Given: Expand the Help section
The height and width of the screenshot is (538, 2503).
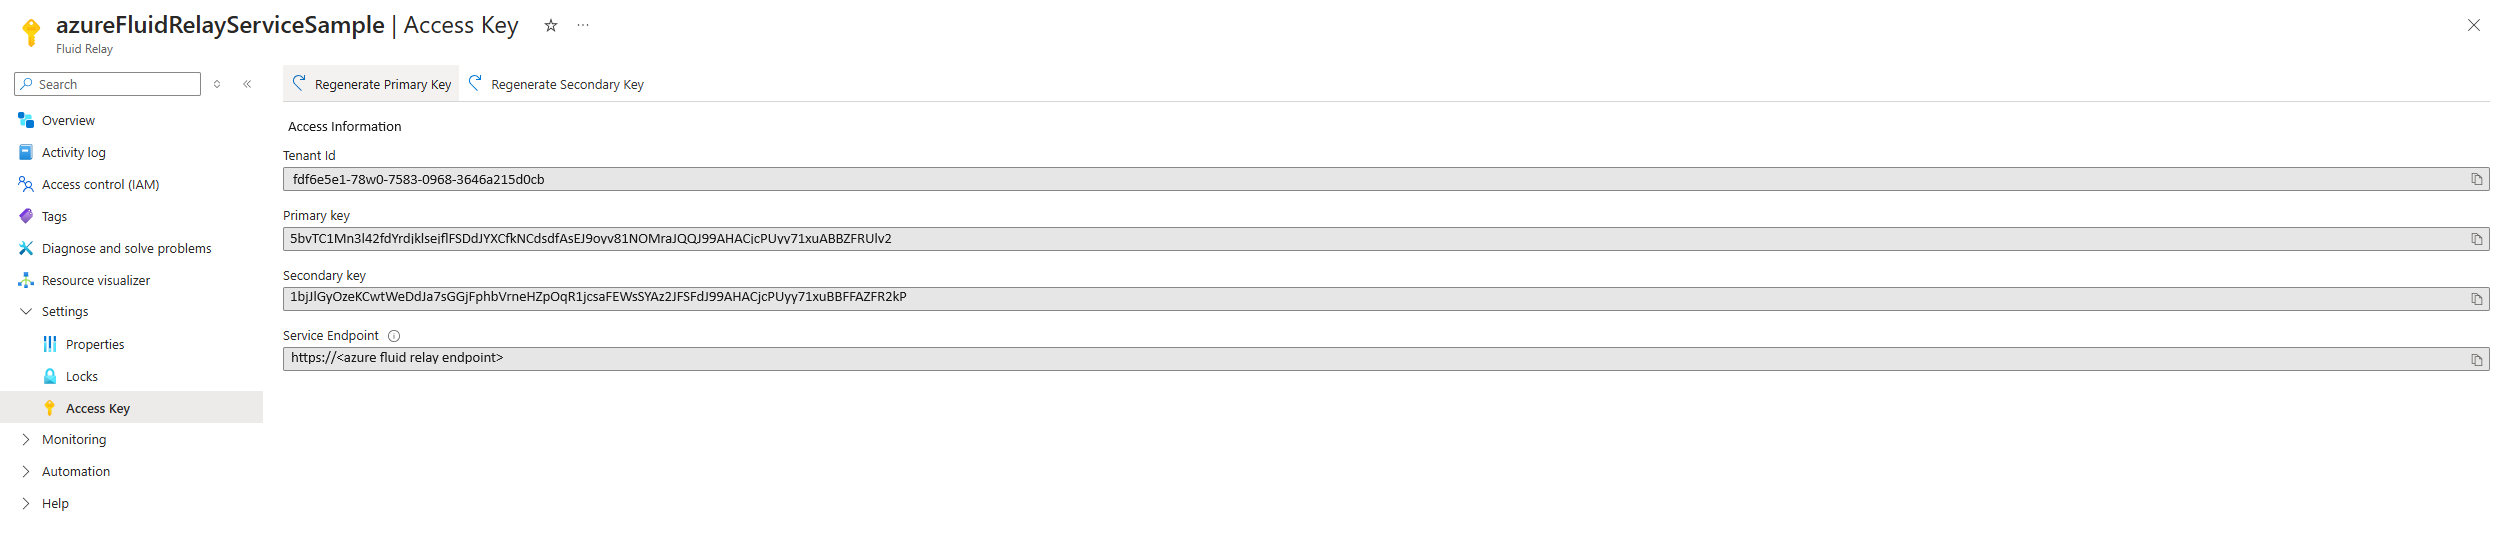Looking at the screenshot, I should (26, 504).
